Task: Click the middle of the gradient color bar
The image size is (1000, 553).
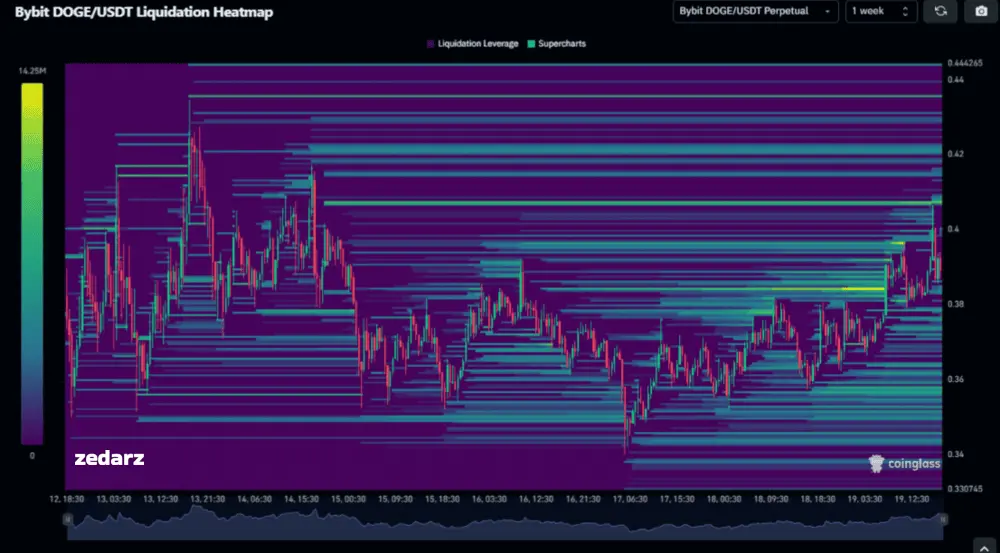Action: [x=32, y=263]
